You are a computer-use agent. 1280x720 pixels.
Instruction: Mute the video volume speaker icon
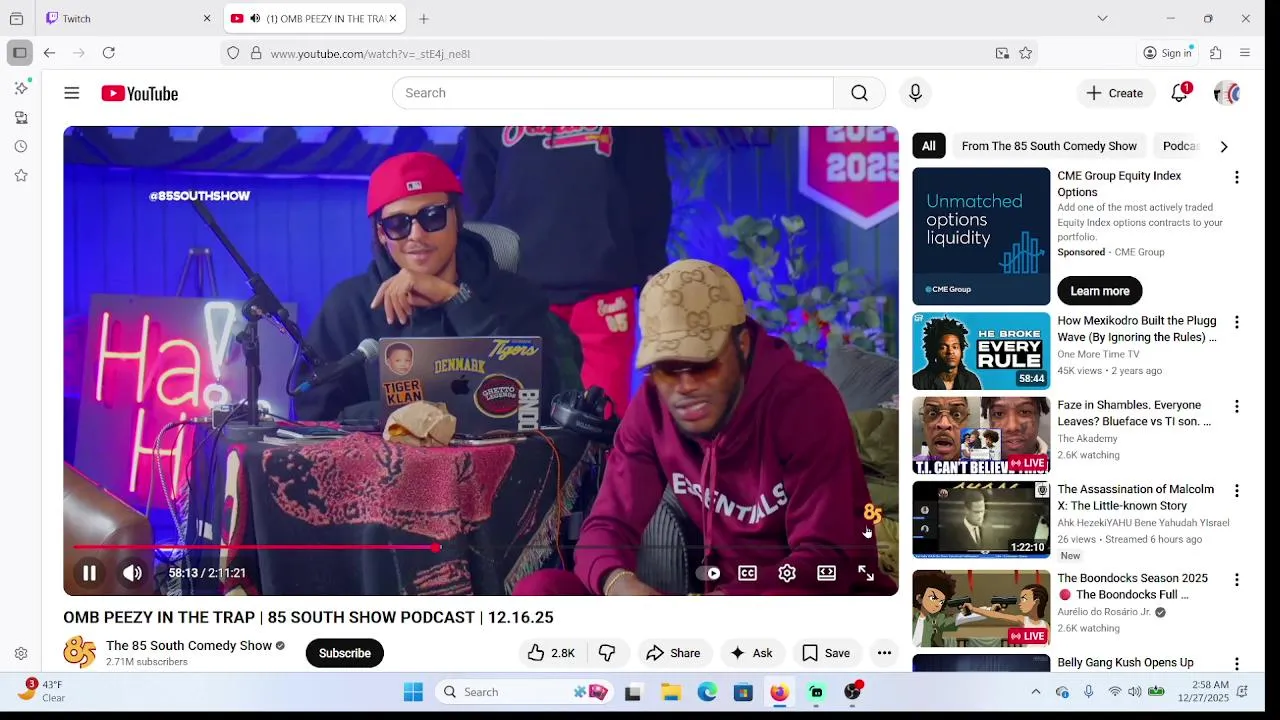tap(132, 573)
